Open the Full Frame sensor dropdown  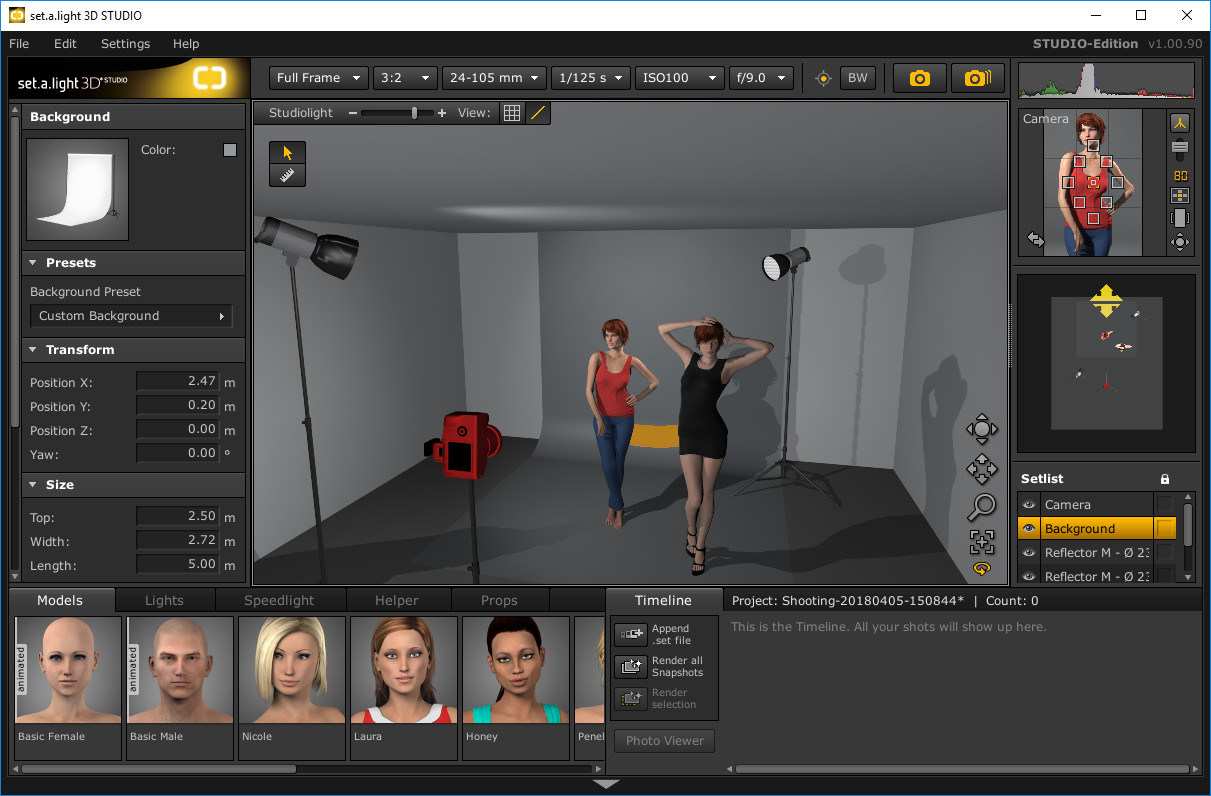pyautogui.click(x=318, y=78)
